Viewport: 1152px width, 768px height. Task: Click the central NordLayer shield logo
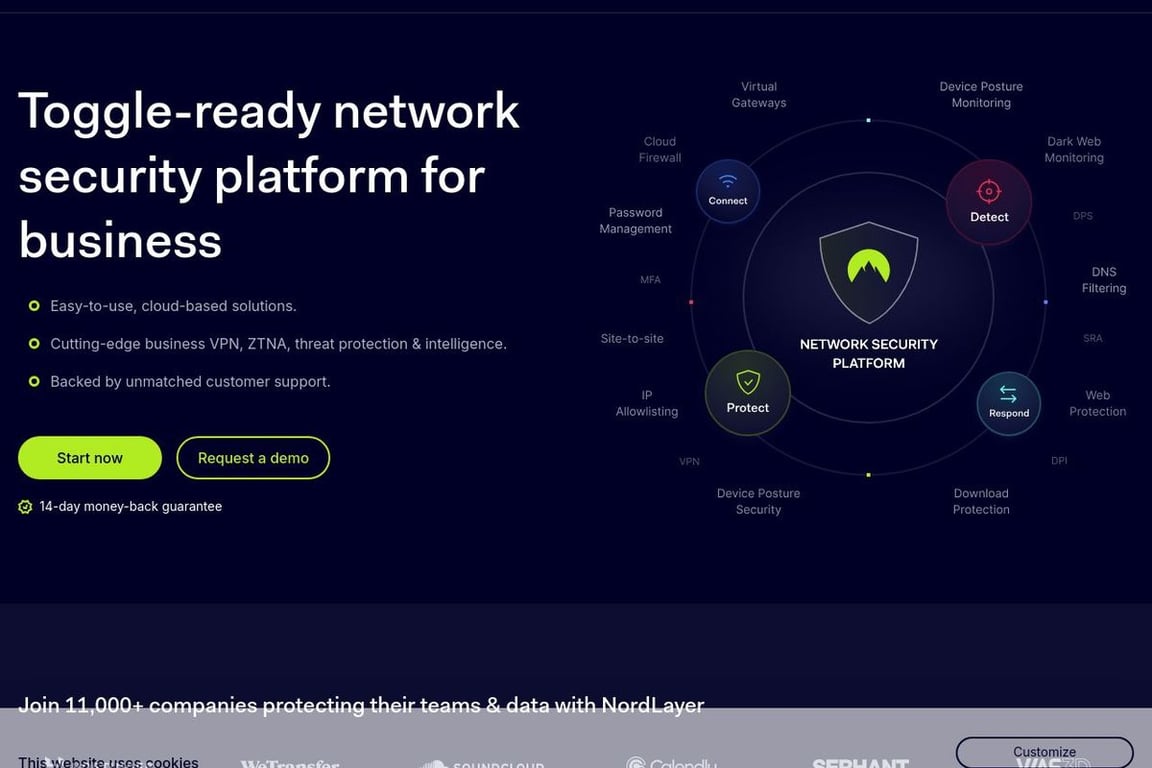click(868, 272)
